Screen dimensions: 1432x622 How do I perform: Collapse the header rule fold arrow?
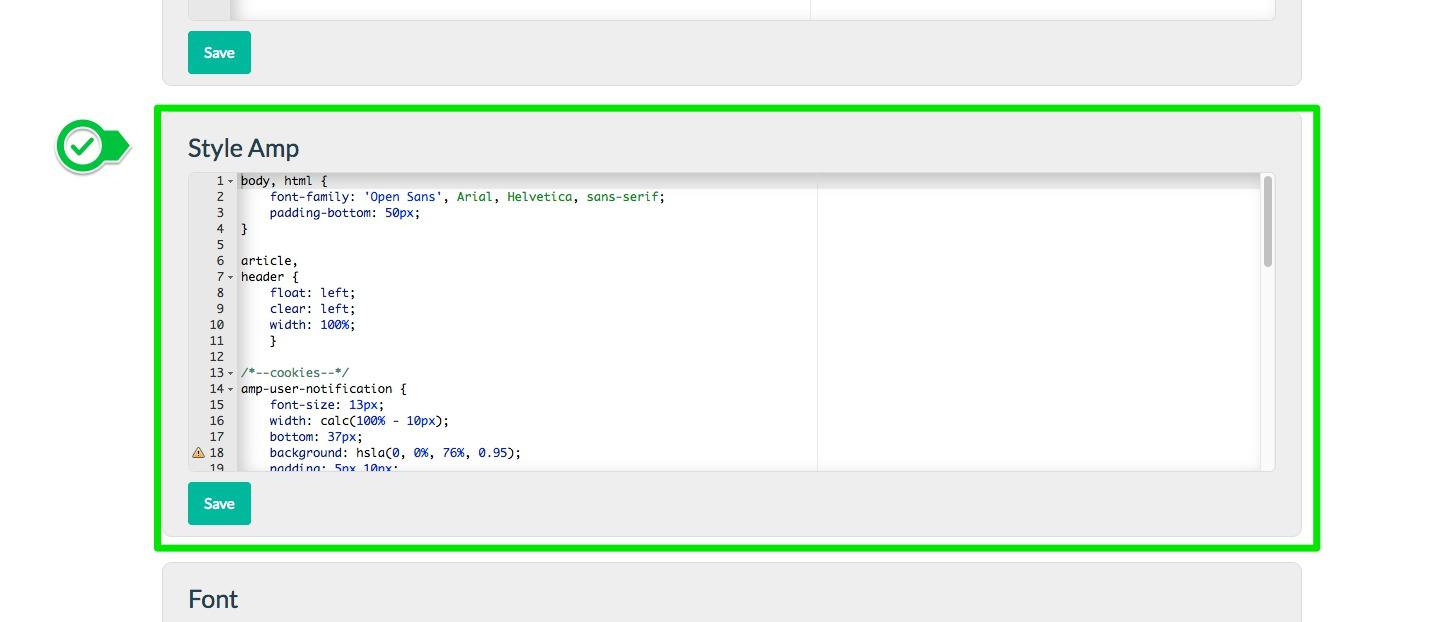pyautogui.click(x=231, y=277)
